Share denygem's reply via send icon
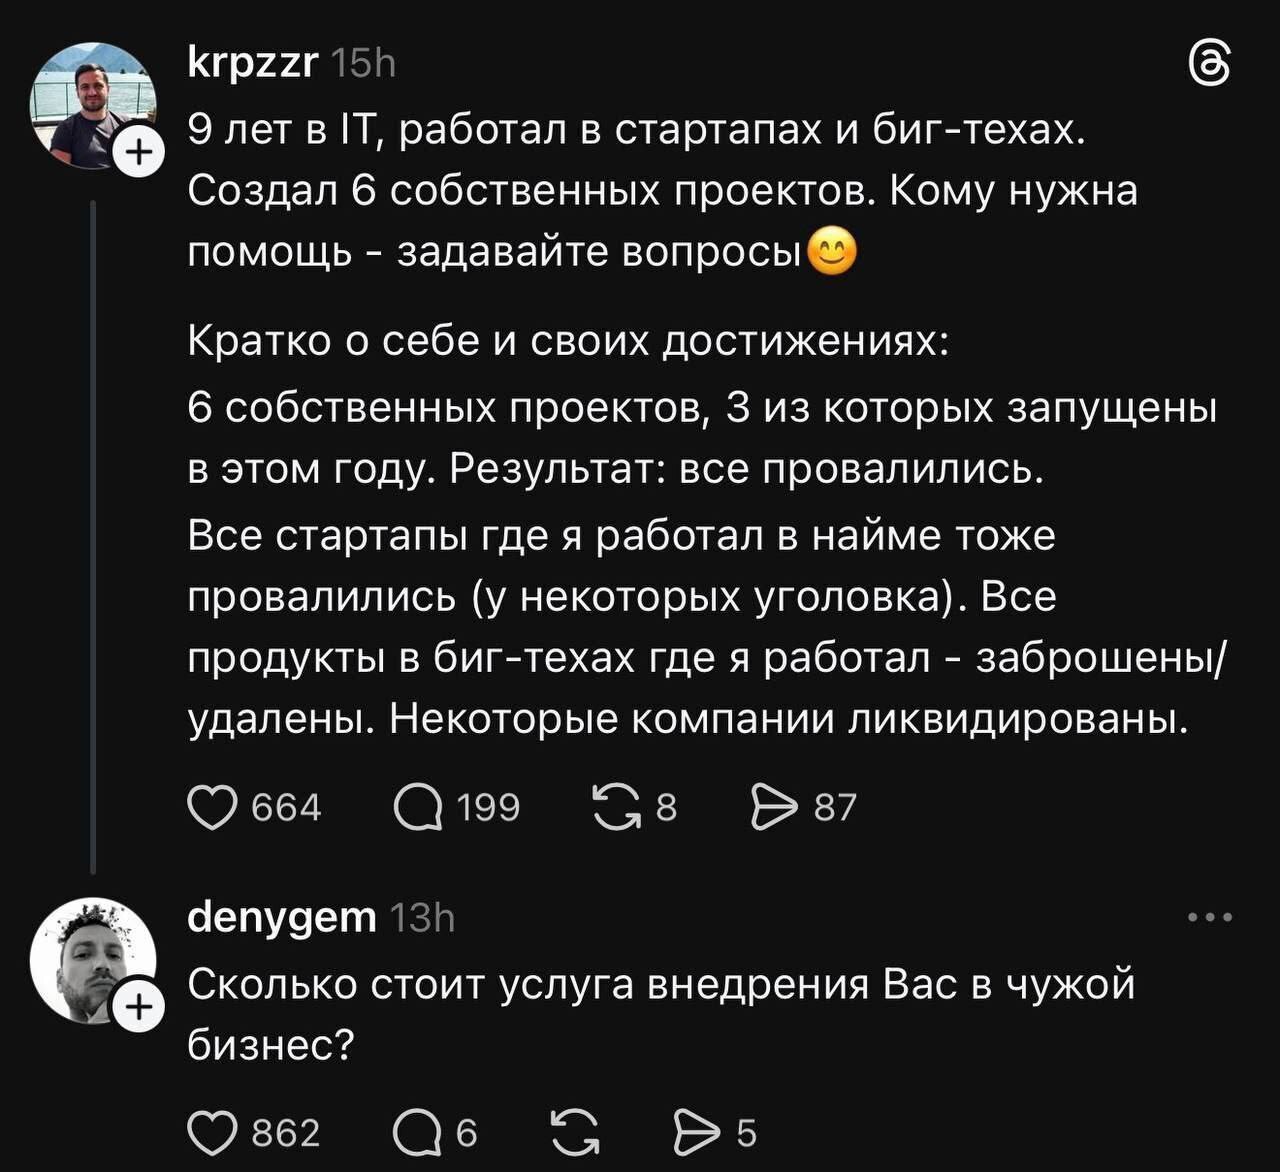Image resolution: width=1280 pixels, height=1172 pixels. [698, 1132]
